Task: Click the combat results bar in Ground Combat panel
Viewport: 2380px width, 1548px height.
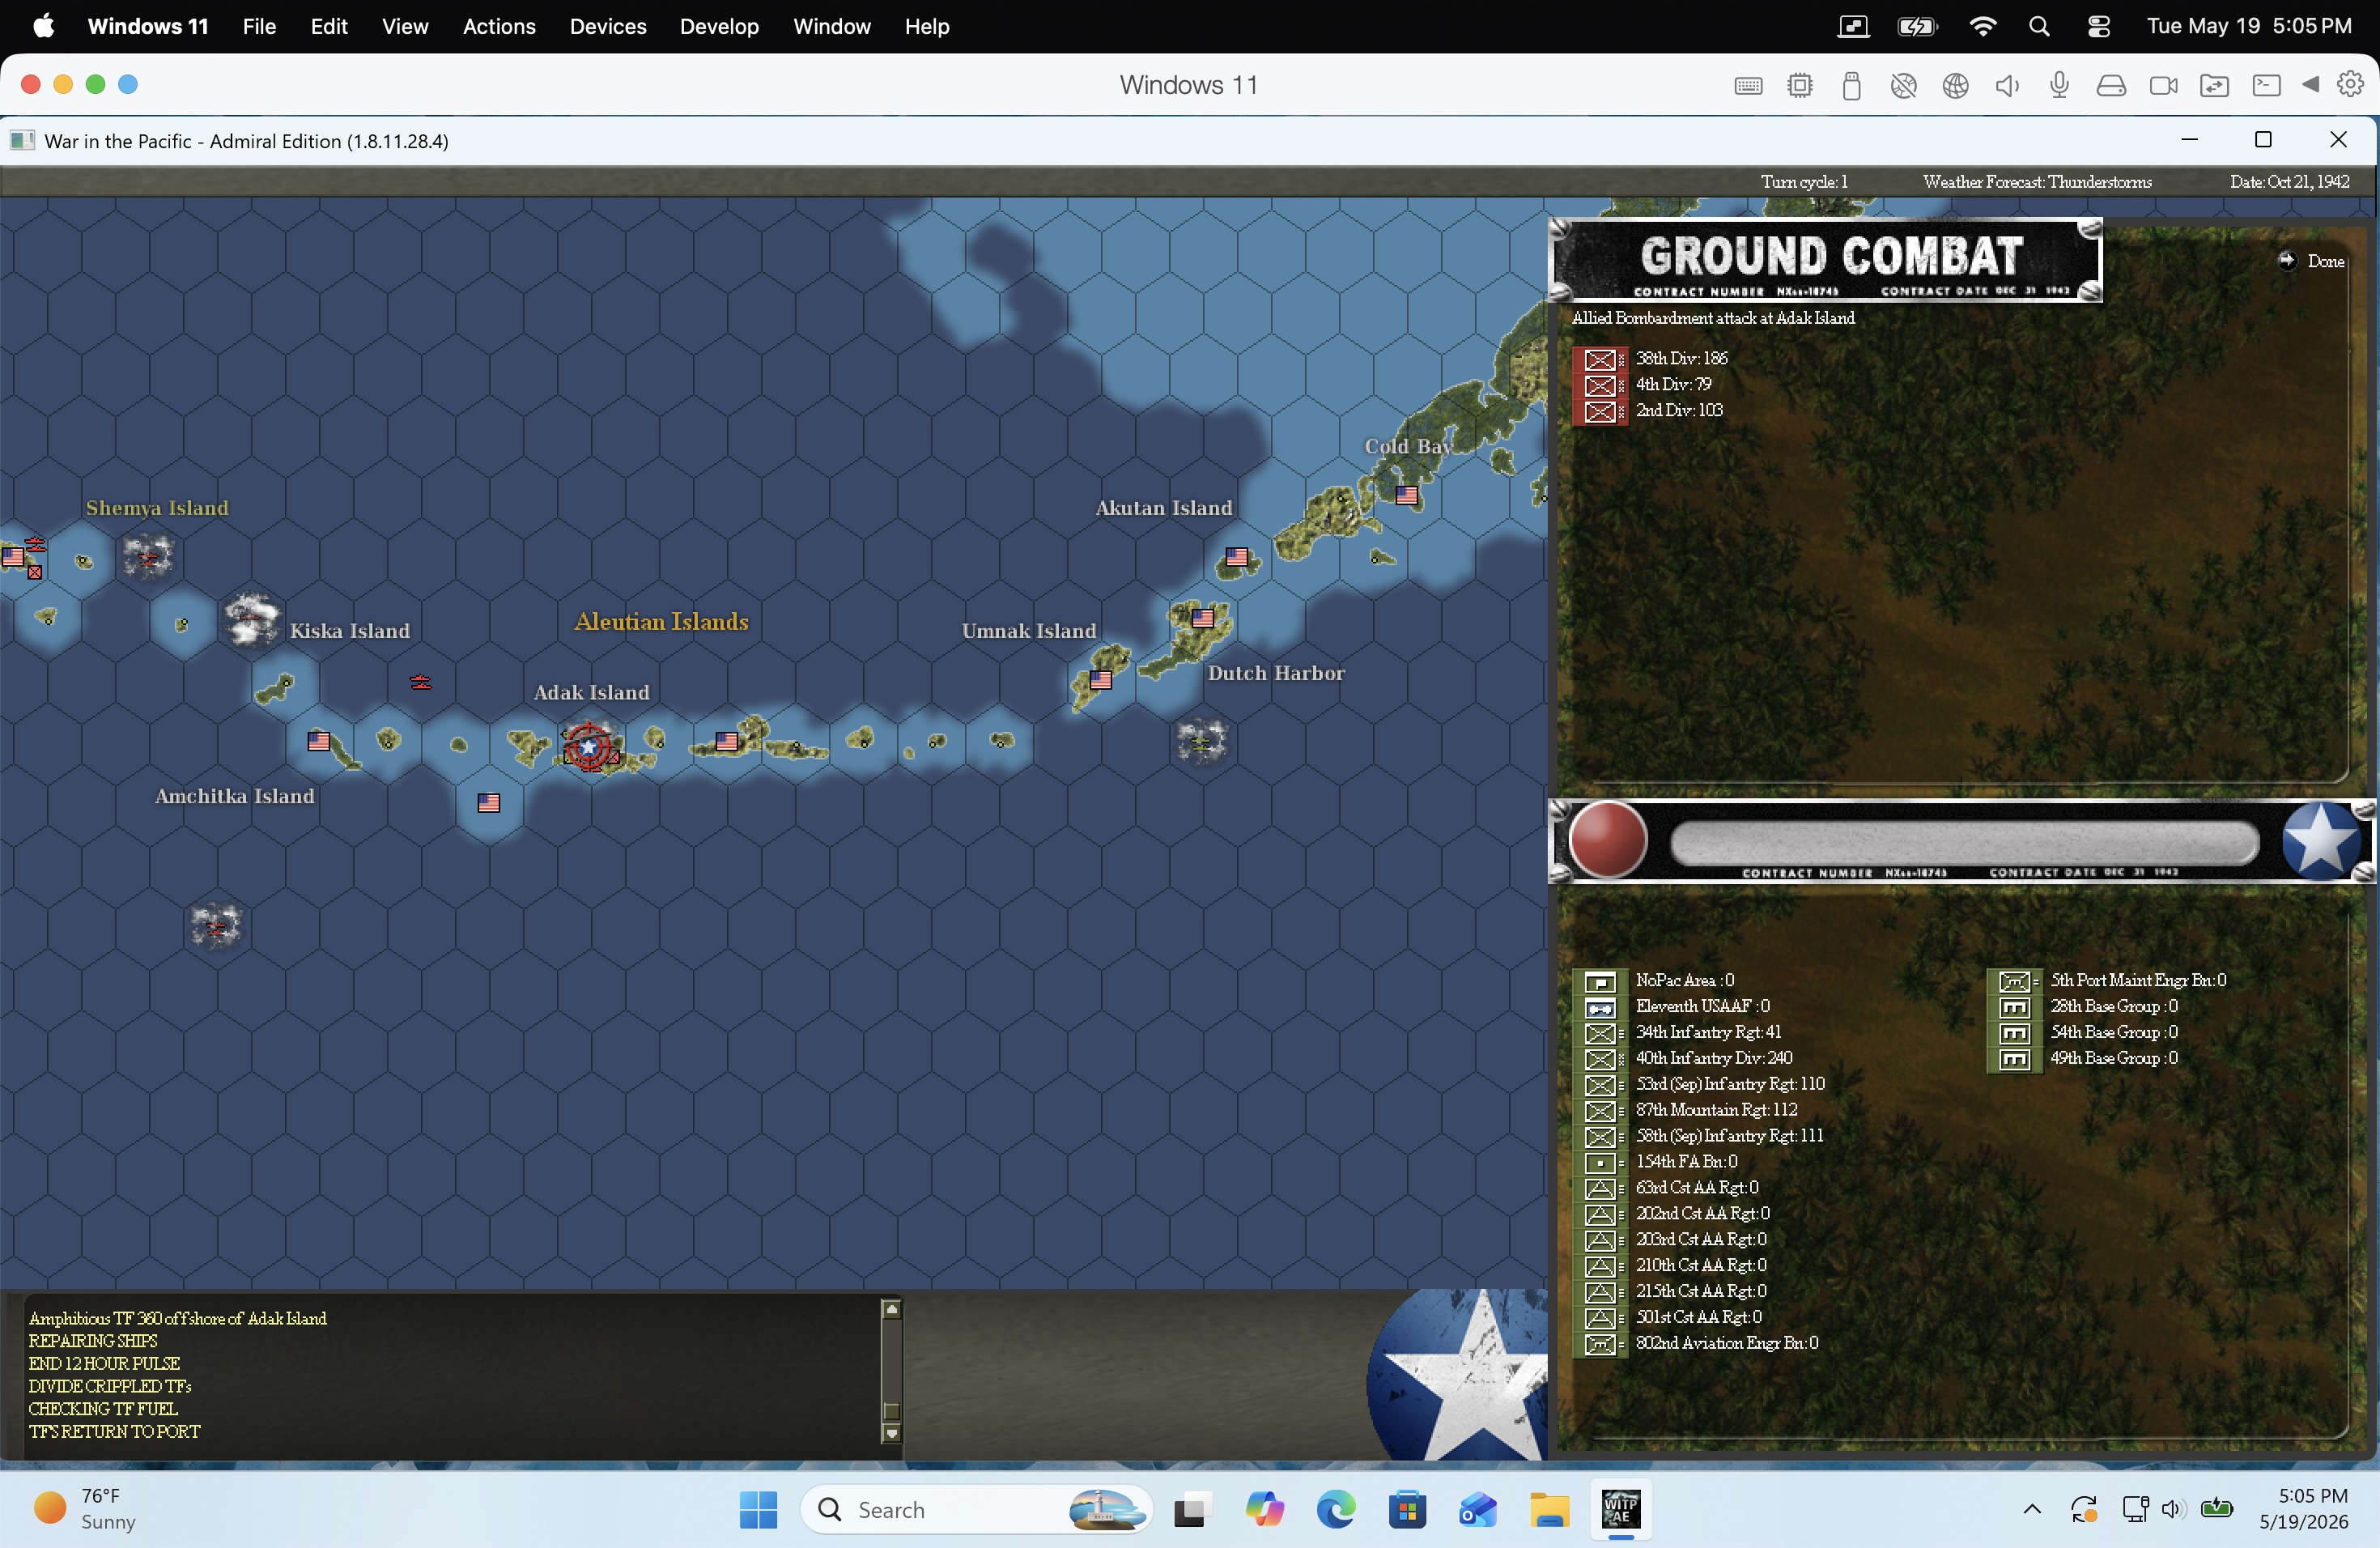Action: pos(1964,842)
